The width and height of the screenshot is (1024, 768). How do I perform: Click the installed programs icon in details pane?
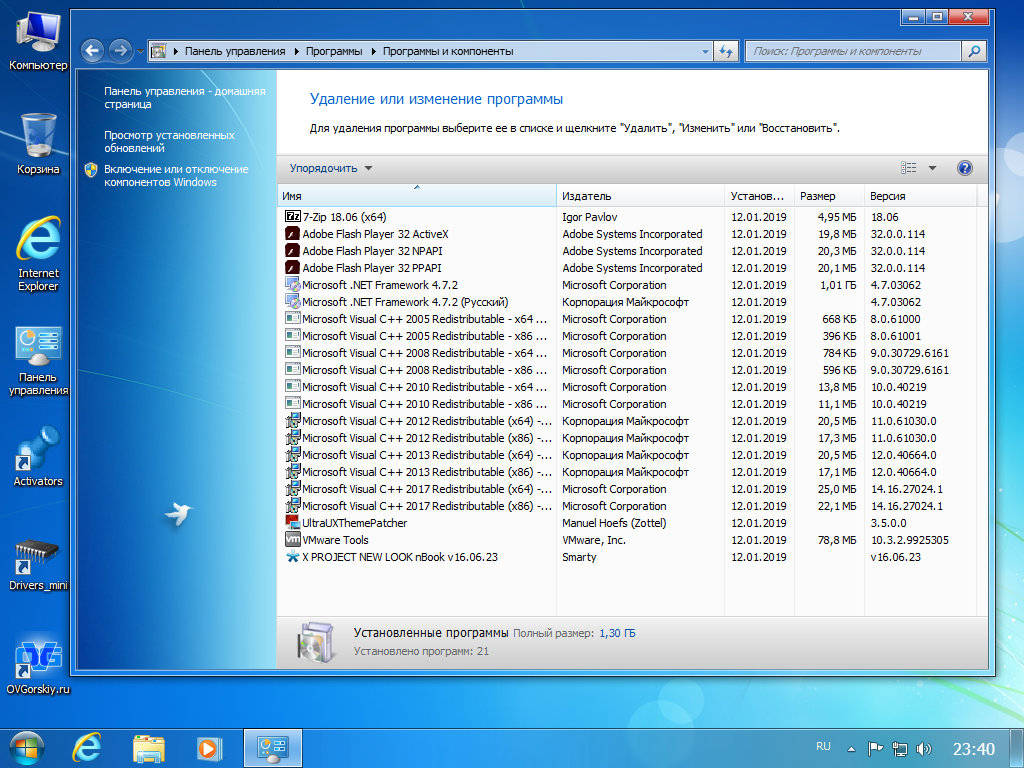pyautogui.click(x=316, y=642)
